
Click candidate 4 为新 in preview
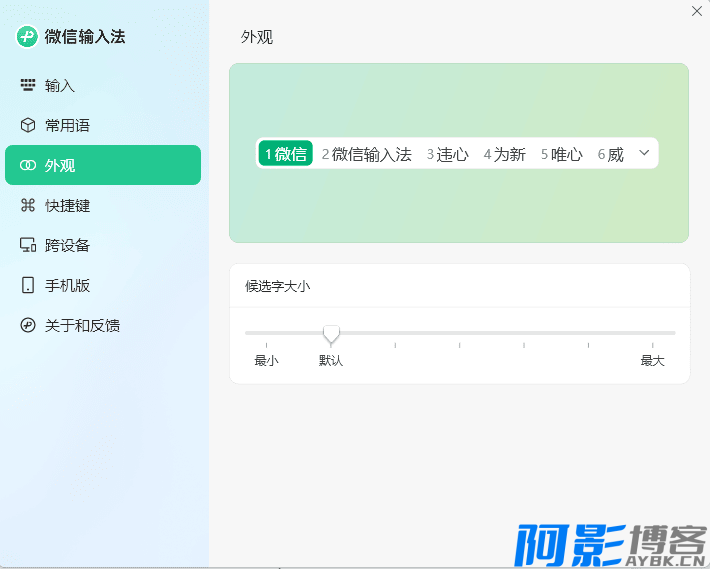tap(504, 154)
